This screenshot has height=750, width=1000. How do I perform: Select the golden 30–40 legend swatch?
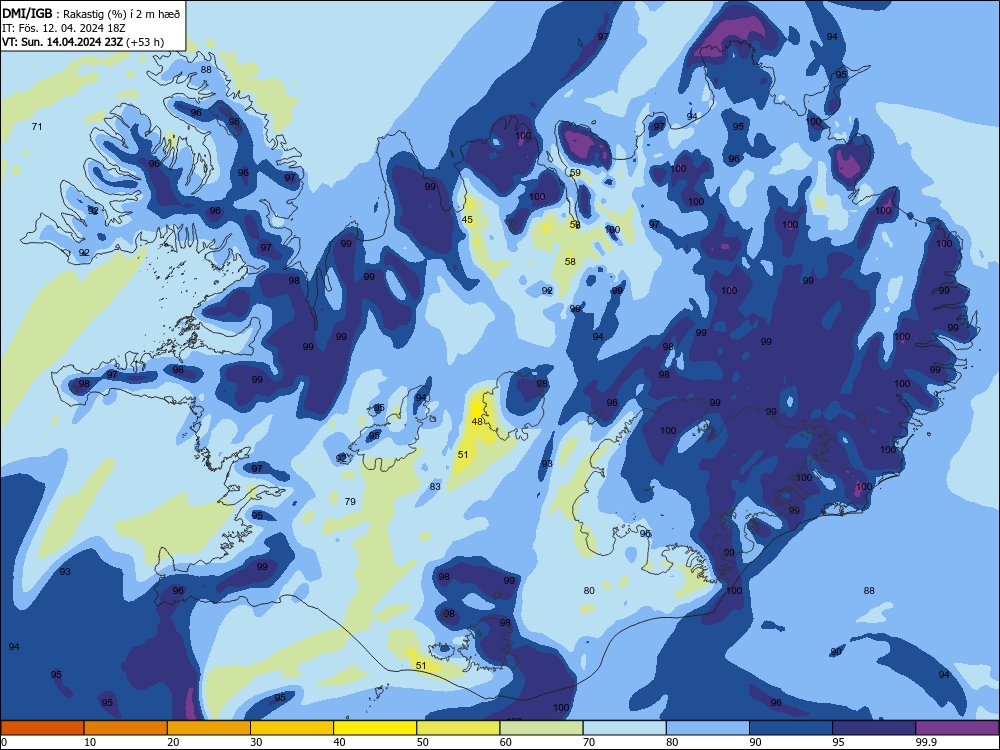[292, 728]
